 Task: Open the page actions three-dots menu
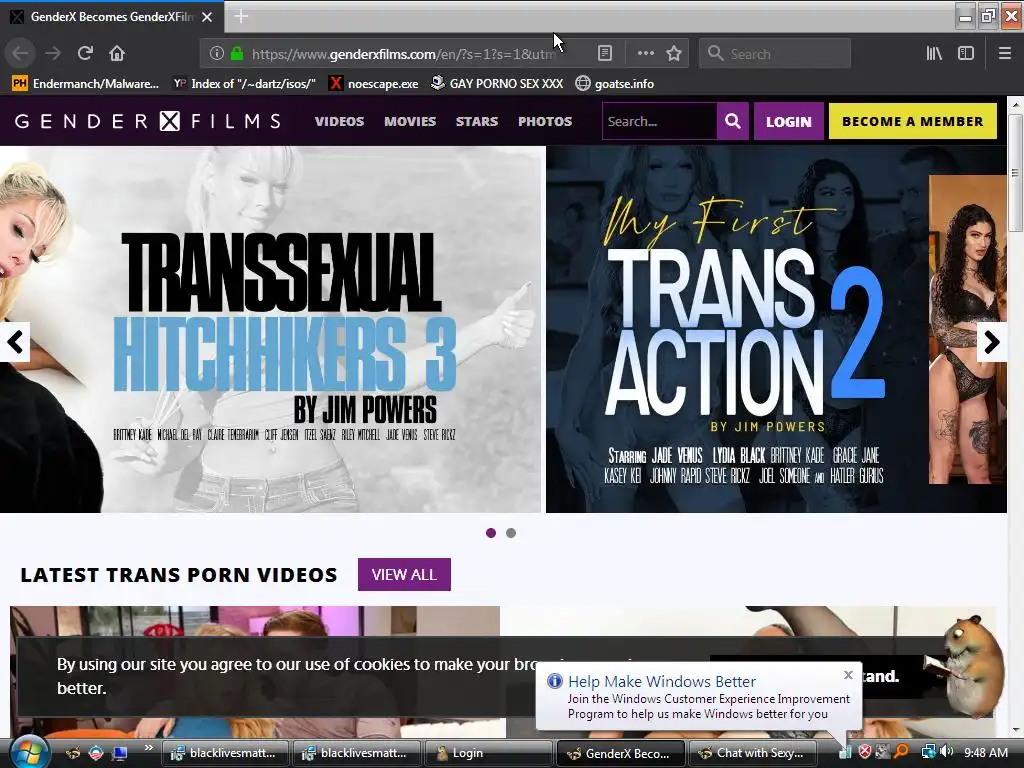click(645, 54)
